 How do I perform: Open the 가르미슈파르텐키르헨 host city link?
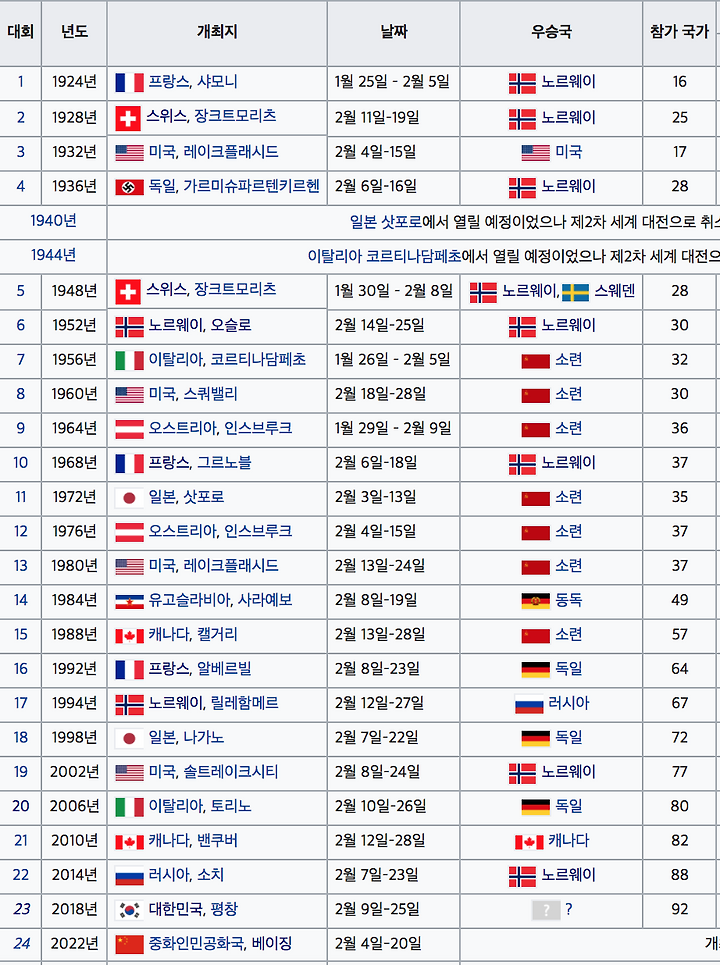coord(251,186)
